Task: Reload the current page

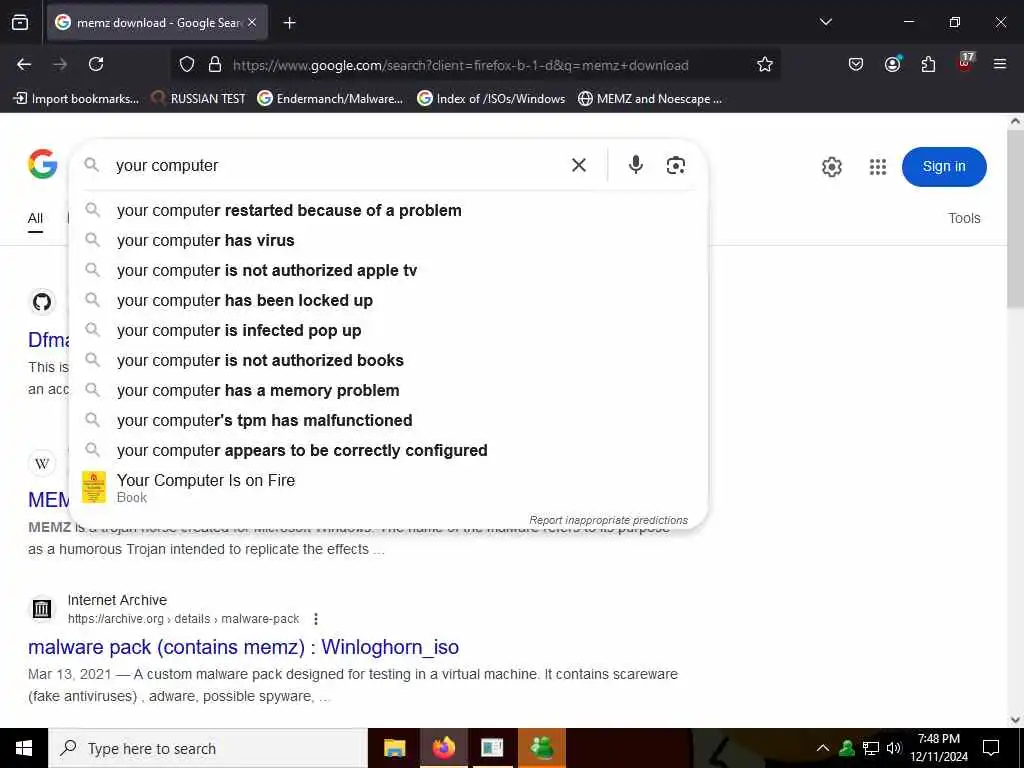Action: tap(96, 64)
